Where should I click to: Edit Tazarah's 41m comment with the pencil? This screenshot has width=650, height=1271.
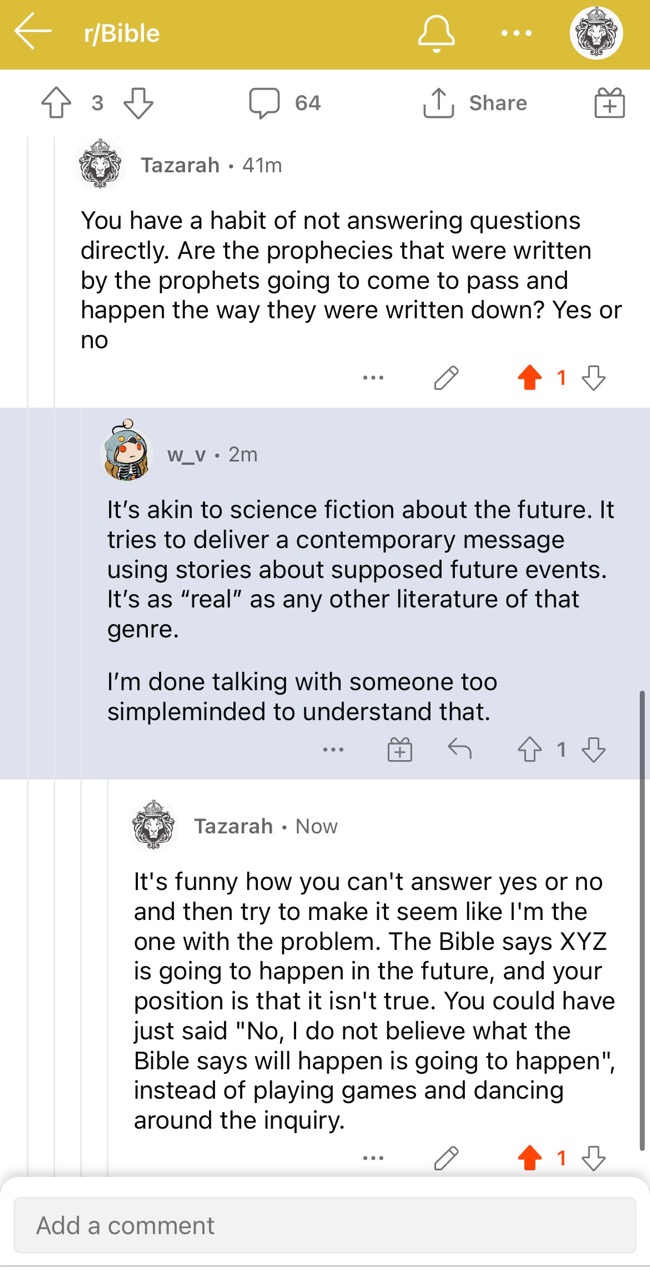click(446, 378)
